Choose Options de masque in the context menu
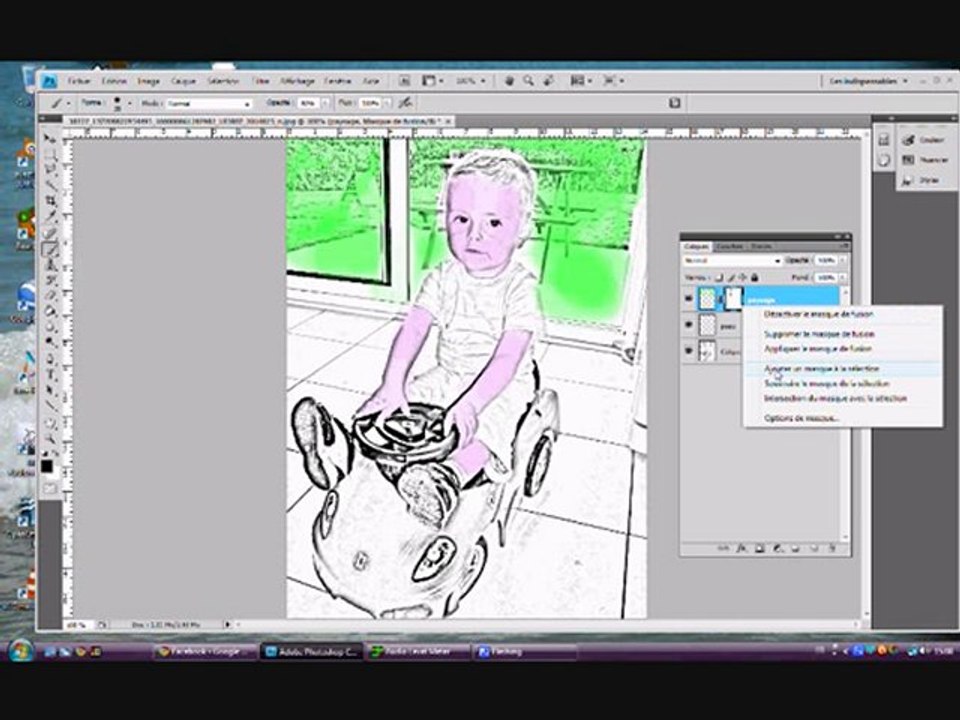The width and height of the screenshot is (960, 720). 801,418
